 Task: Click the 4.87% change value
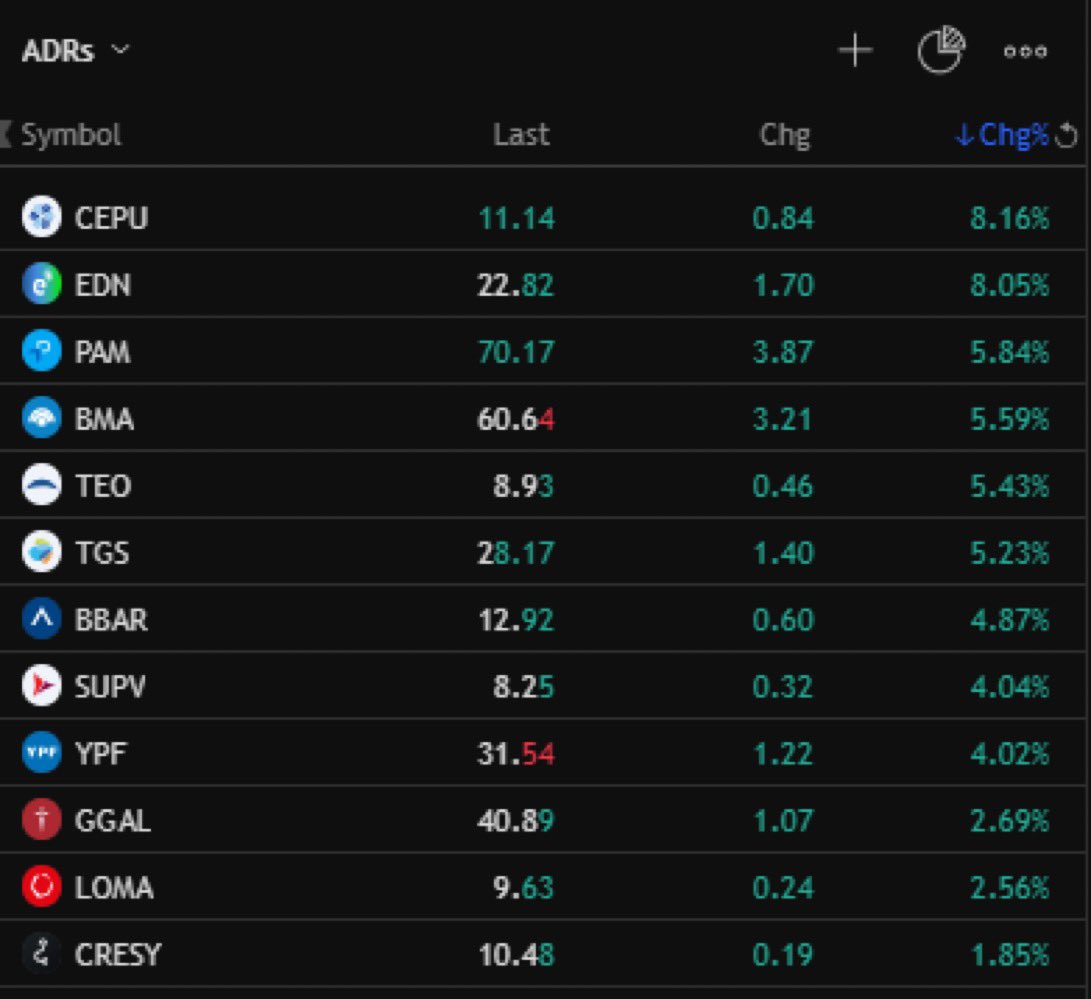[1010, 620]
